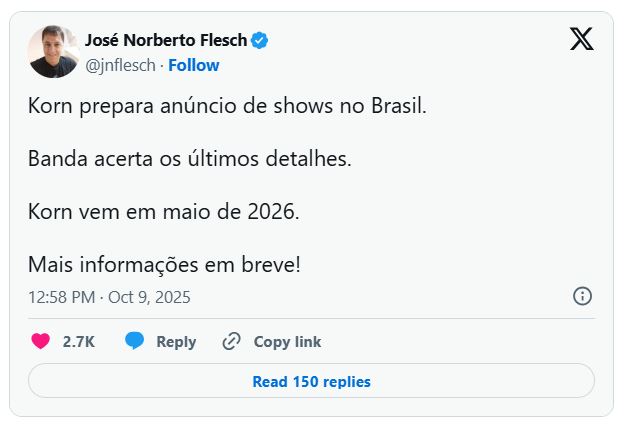This screenshot has width=633, height=425.
Task: Follow José Norberto Flesch
Action: (x=194, y=65)
